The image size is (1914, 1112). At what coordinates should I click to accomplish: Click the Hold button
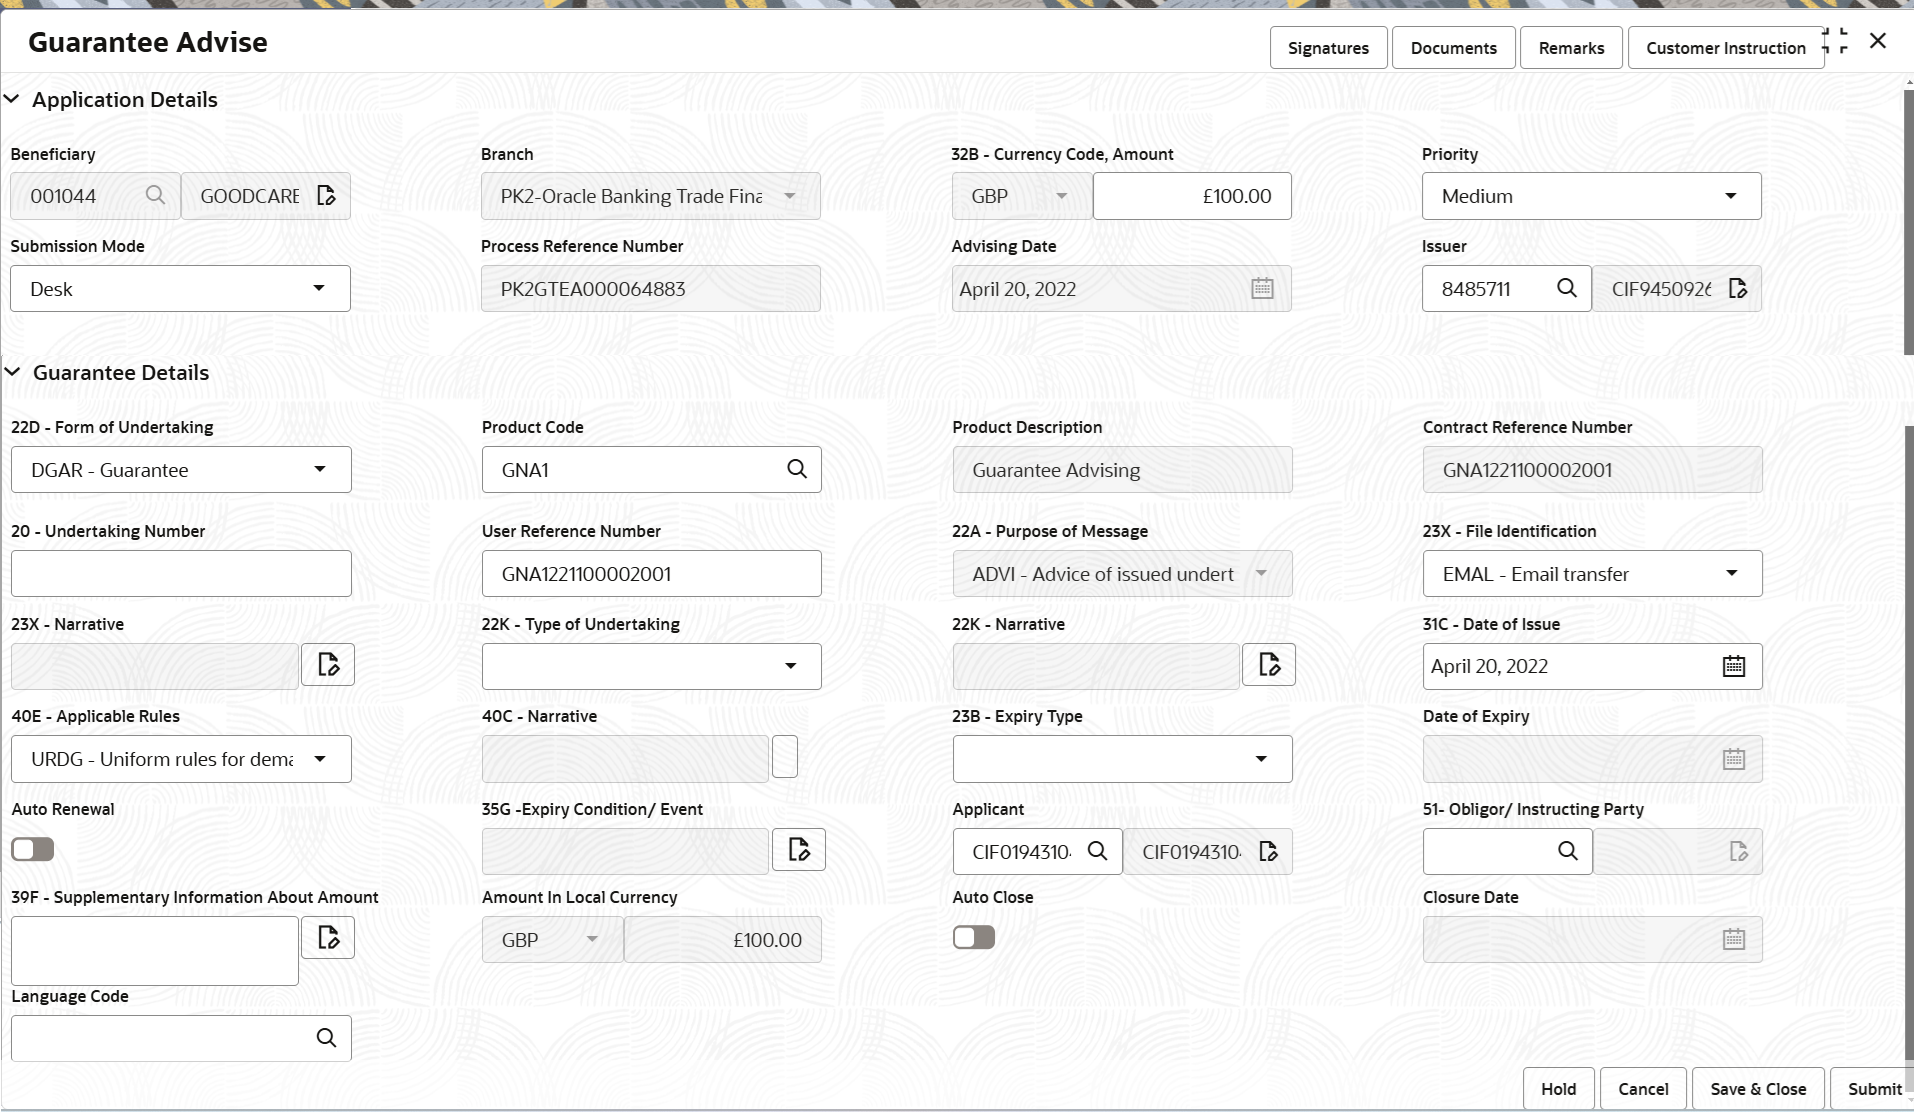coord(1558,1088)
